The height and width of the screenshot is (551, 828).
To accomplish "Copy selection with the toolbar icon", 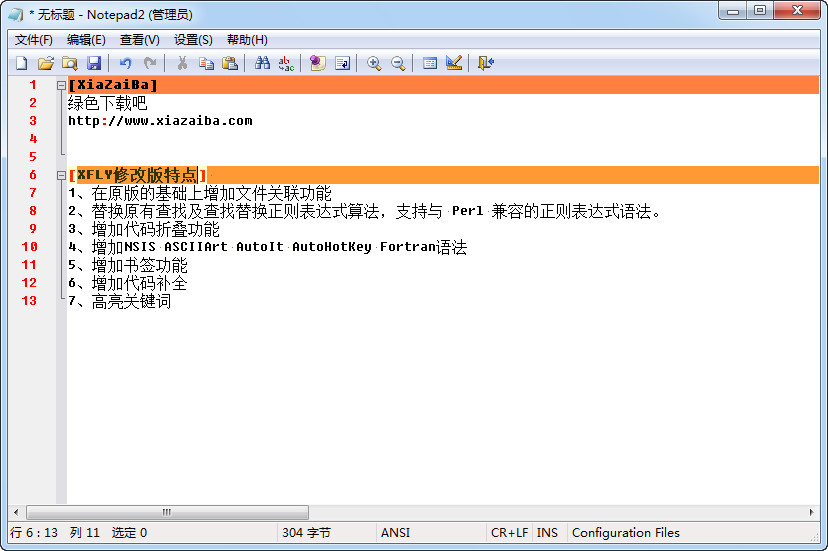I will [206, 63].
